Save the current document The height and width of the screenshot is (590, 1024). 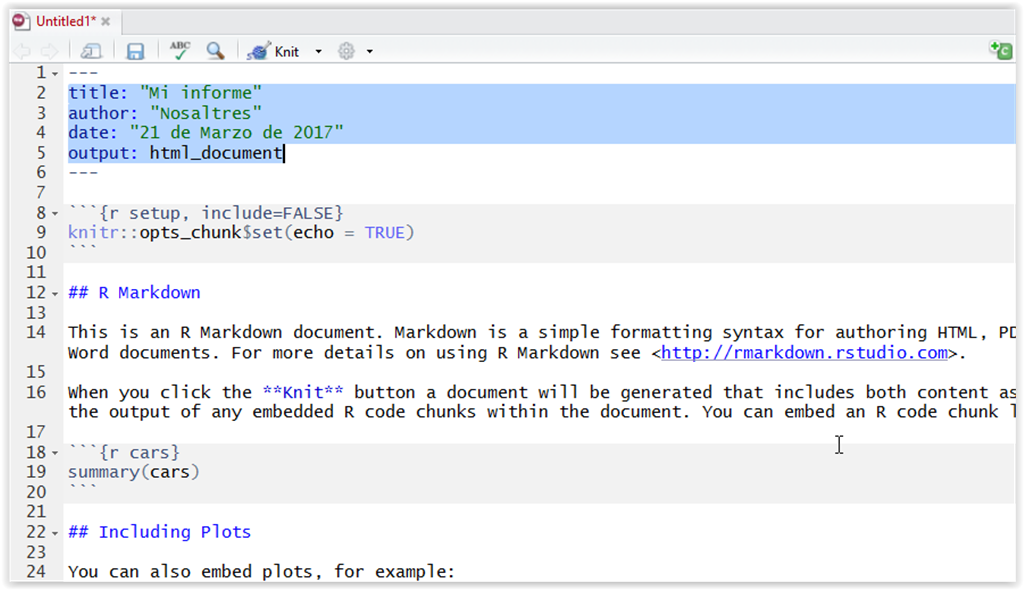coord(135,51)
